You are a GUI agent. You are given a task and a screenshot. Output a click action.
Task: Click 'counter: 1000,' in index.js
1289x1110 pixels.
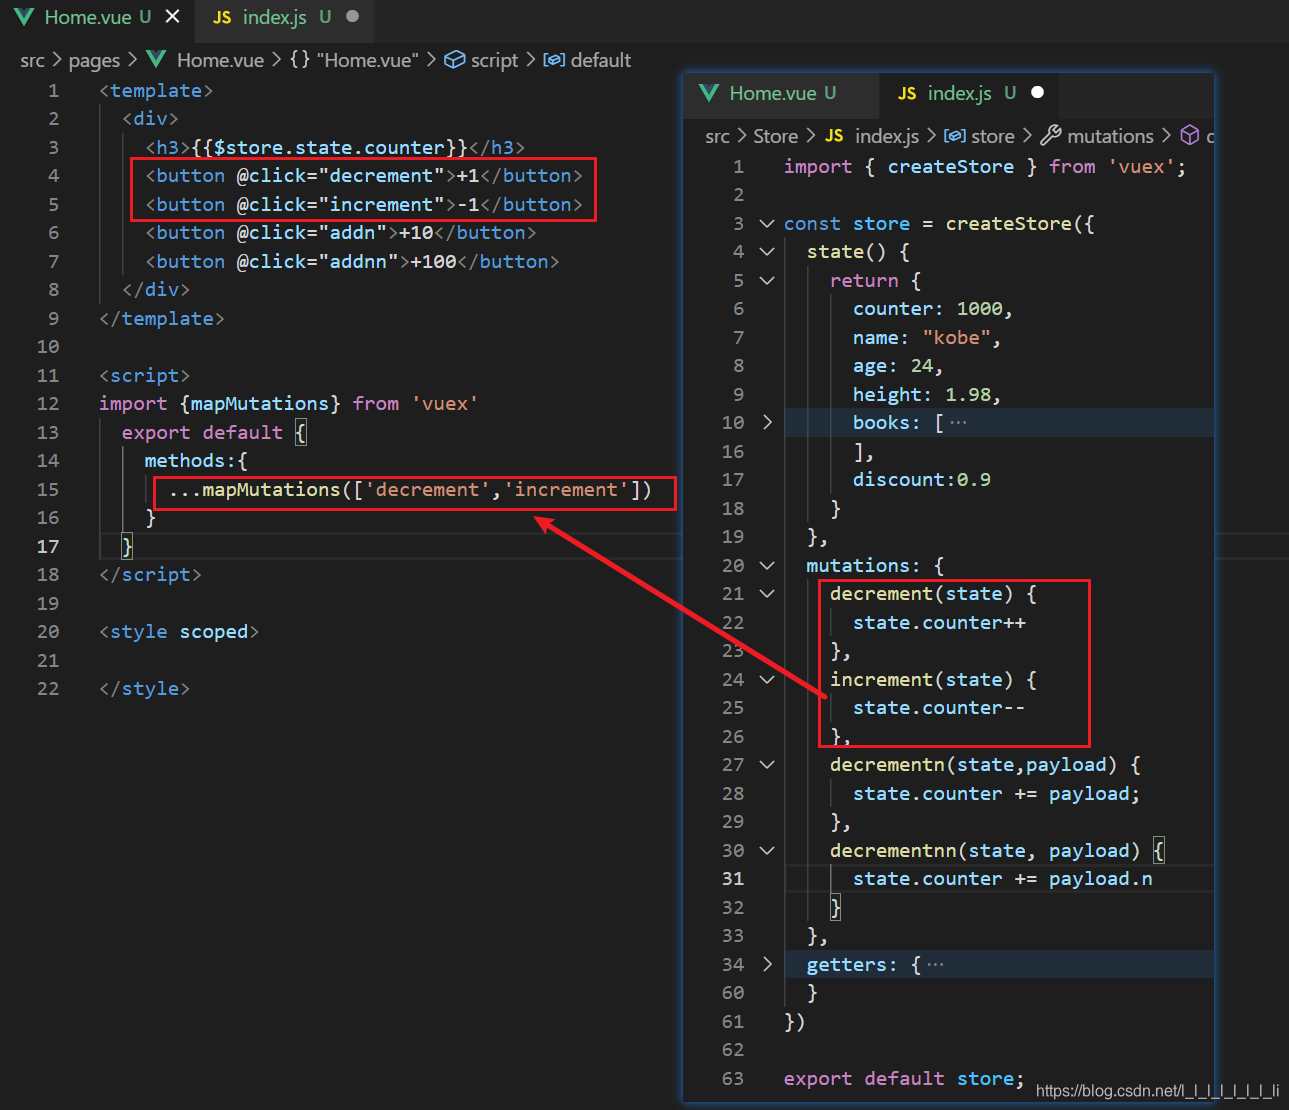(933, 309)
